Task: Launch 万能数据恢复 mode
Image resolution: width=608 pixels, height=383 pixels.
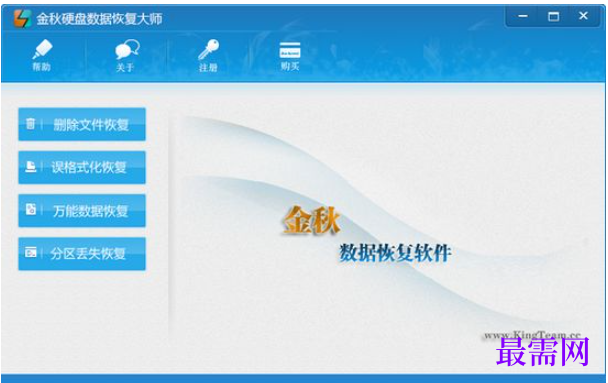Action: coord(82,210)
